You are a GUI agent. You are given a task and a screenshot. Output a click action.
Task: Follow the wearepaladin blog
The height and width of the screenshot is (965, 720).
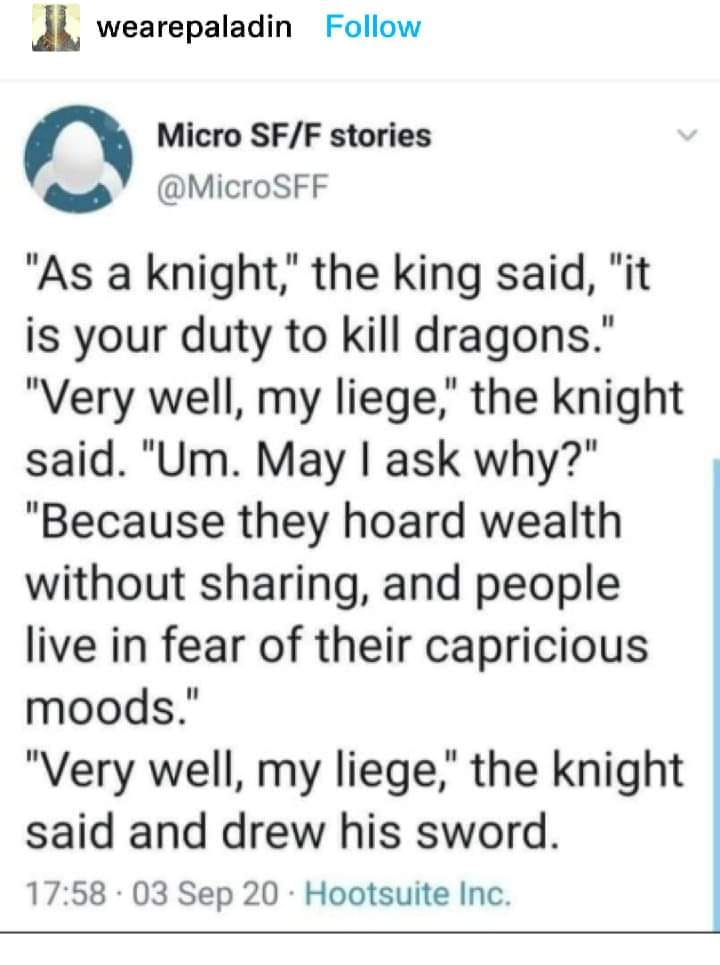[x=373, y=27]
